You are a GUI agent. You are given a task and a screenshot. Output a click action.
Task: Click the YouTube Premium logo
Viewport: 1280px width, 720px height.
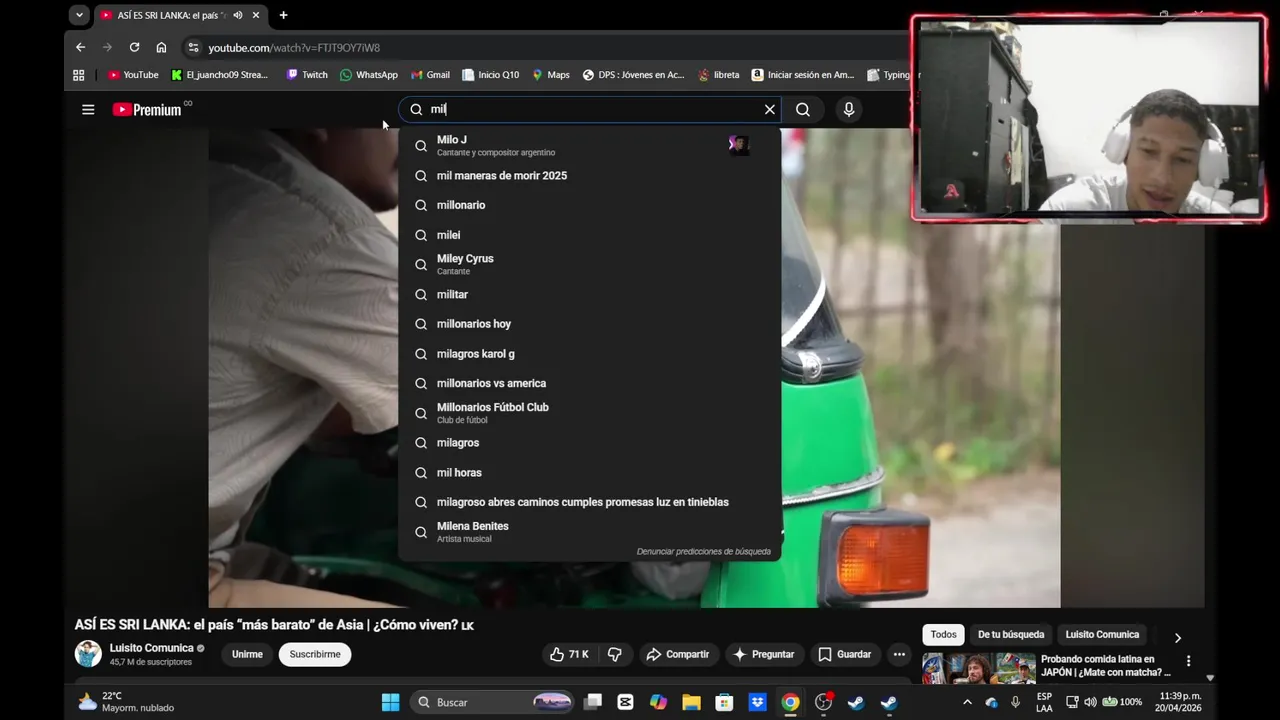click(147, 110)
